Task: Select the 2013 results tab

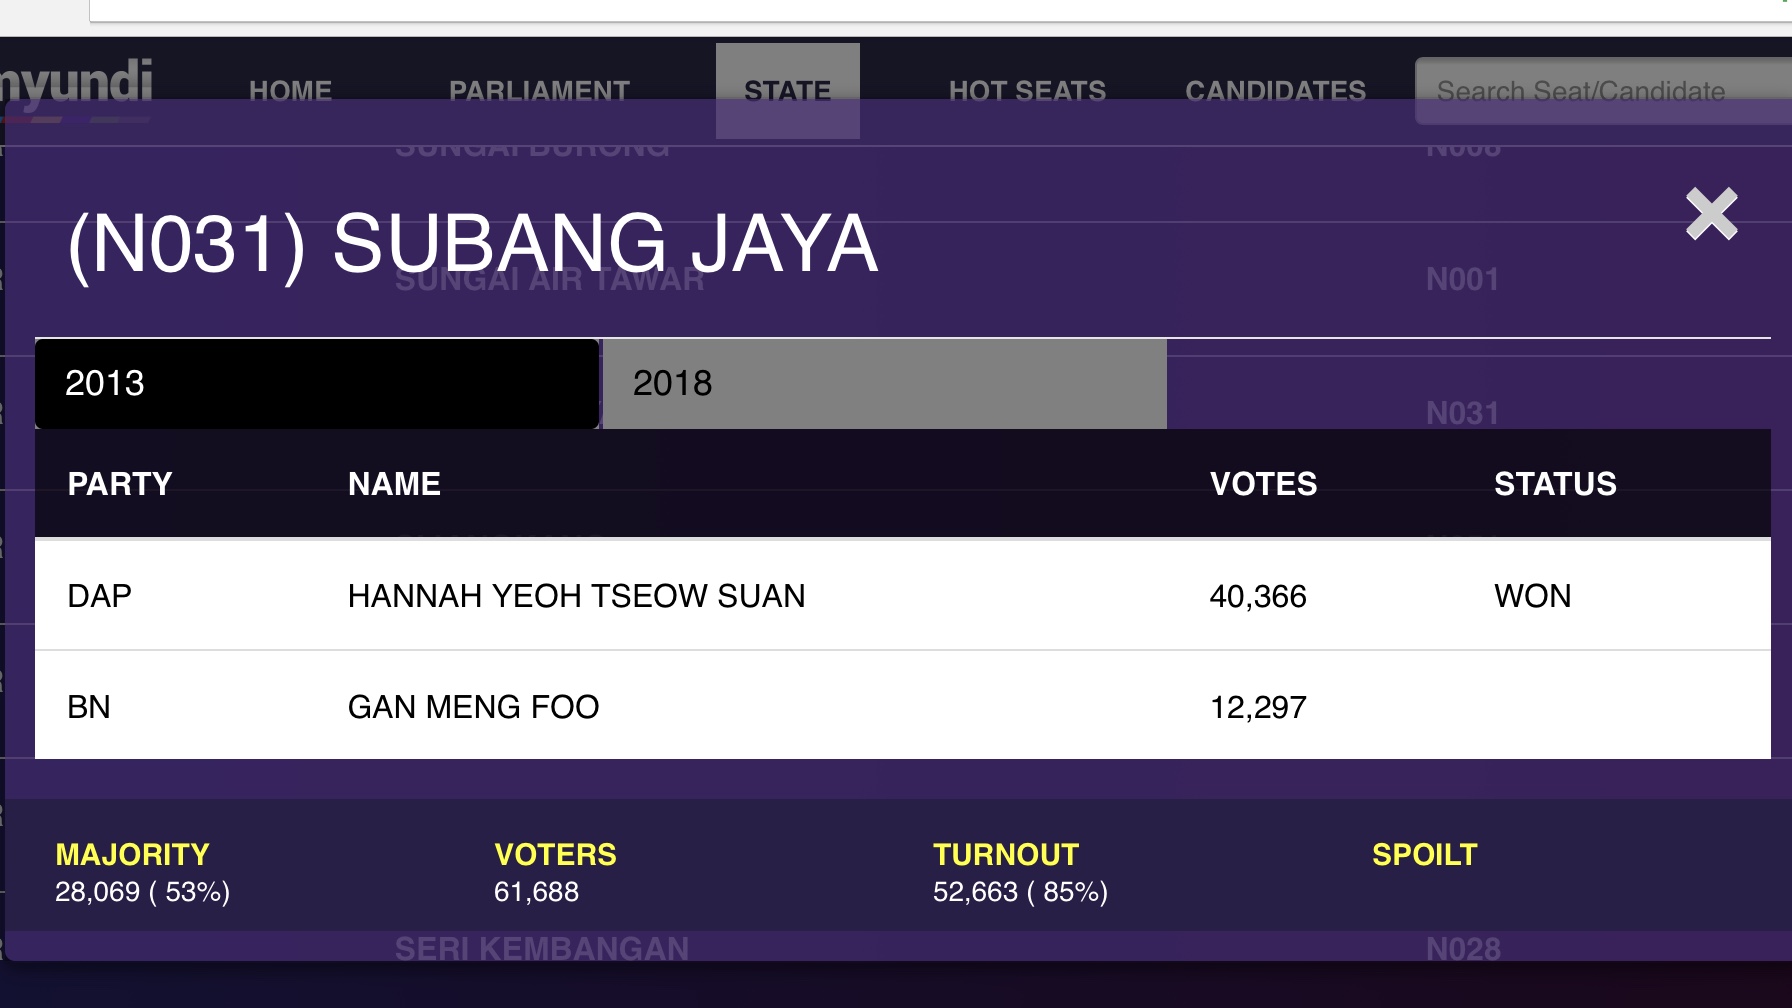Action: click(x=317, y=384)
